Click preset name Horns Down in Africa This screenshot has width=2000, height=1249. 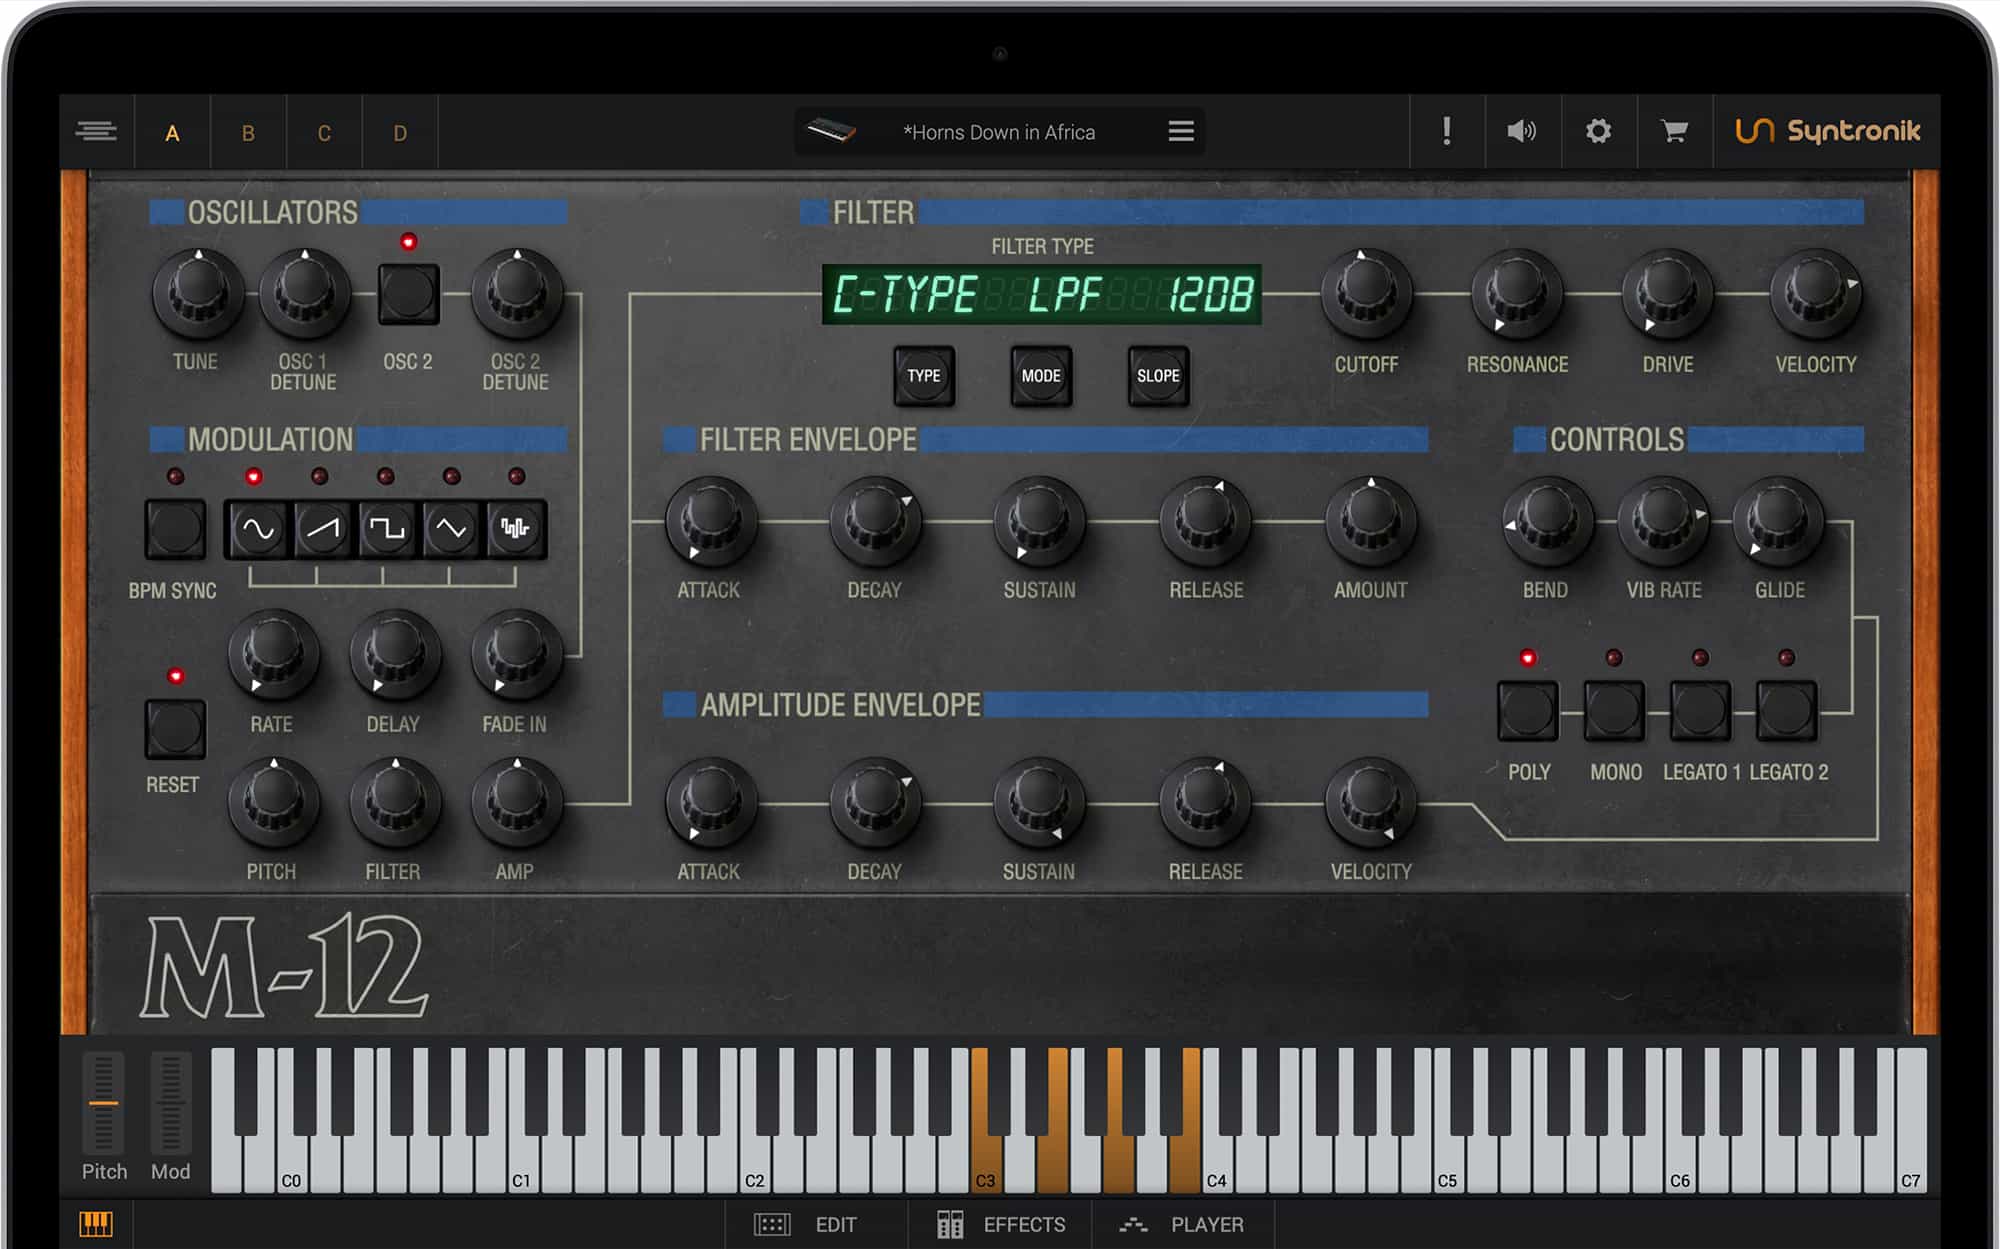[x=999, y=132]
